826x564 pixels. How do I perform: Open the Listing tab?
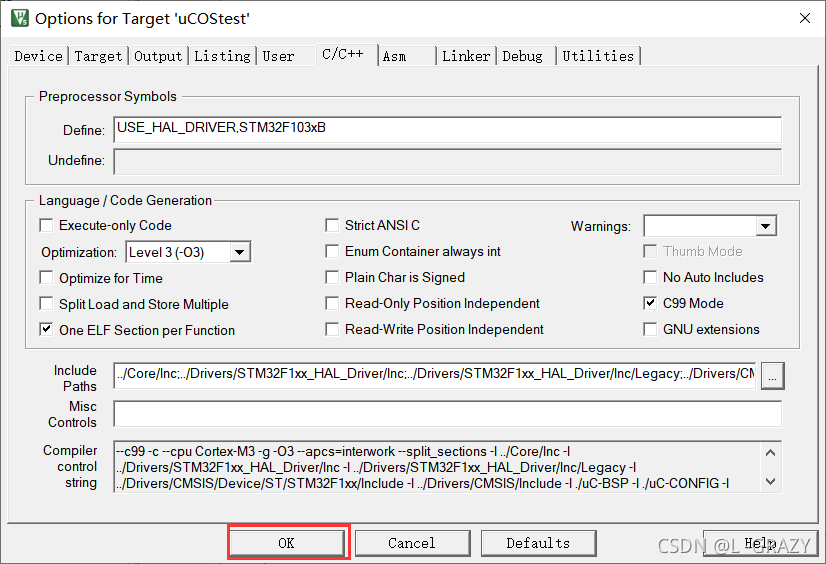[222, 56]
